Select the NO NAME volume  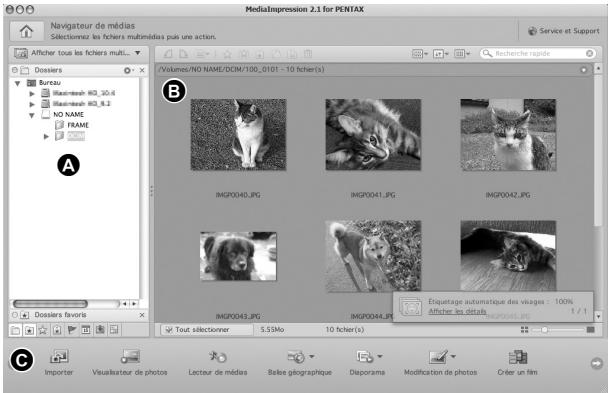point(63,115)
